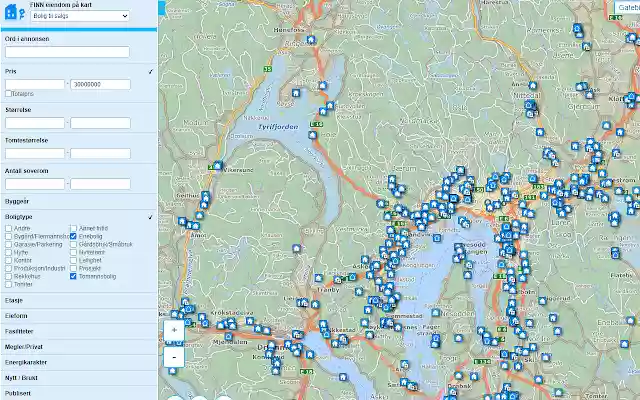Enable the Rekkehus checkbox

[8, 276]
